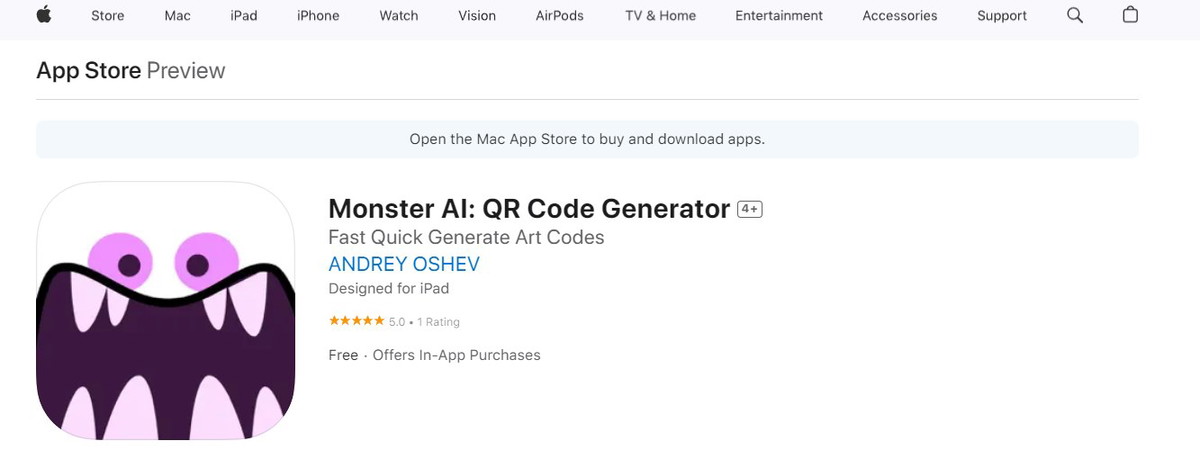The width and height of the screenshot is (1200, 468).
Task: Click the App Store heading link
Action: click(89, 70)
